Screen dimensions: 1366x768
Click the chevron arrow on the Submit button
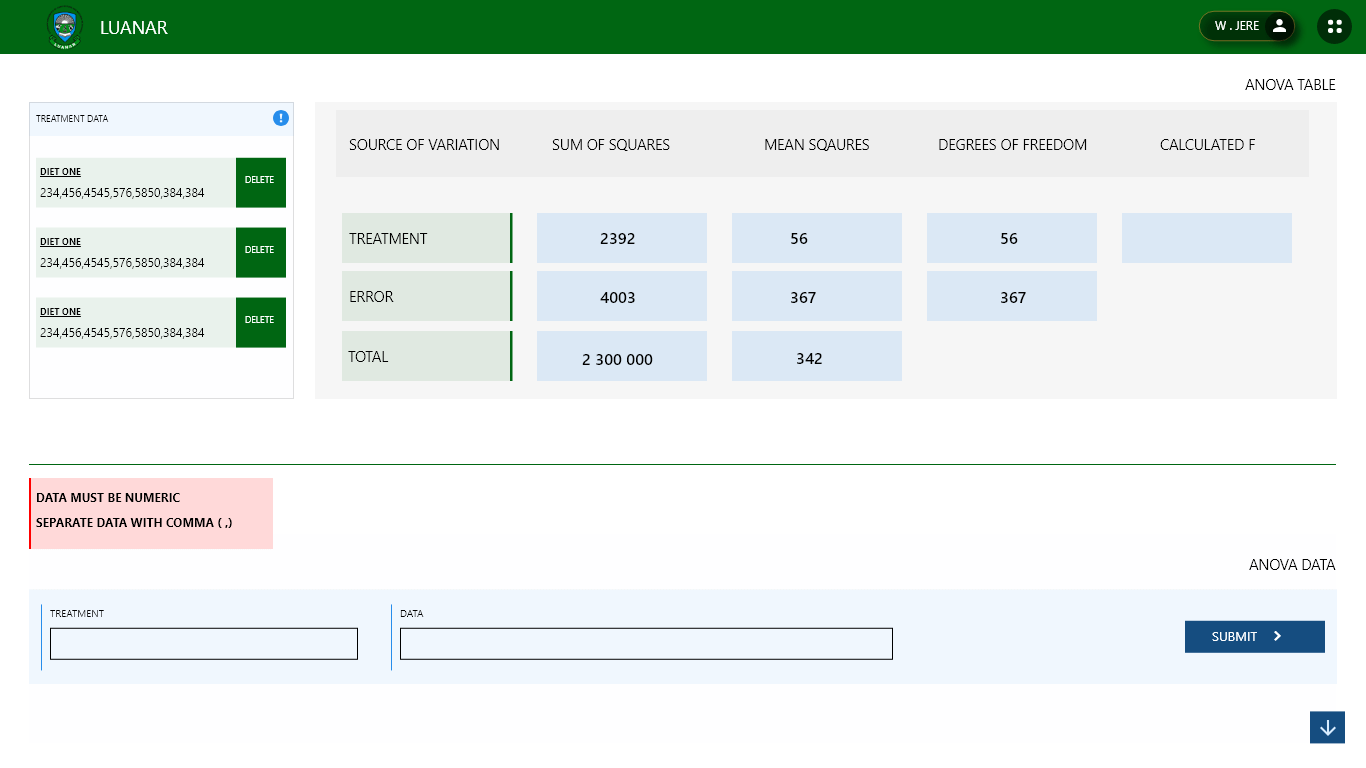pos(1278,636)
